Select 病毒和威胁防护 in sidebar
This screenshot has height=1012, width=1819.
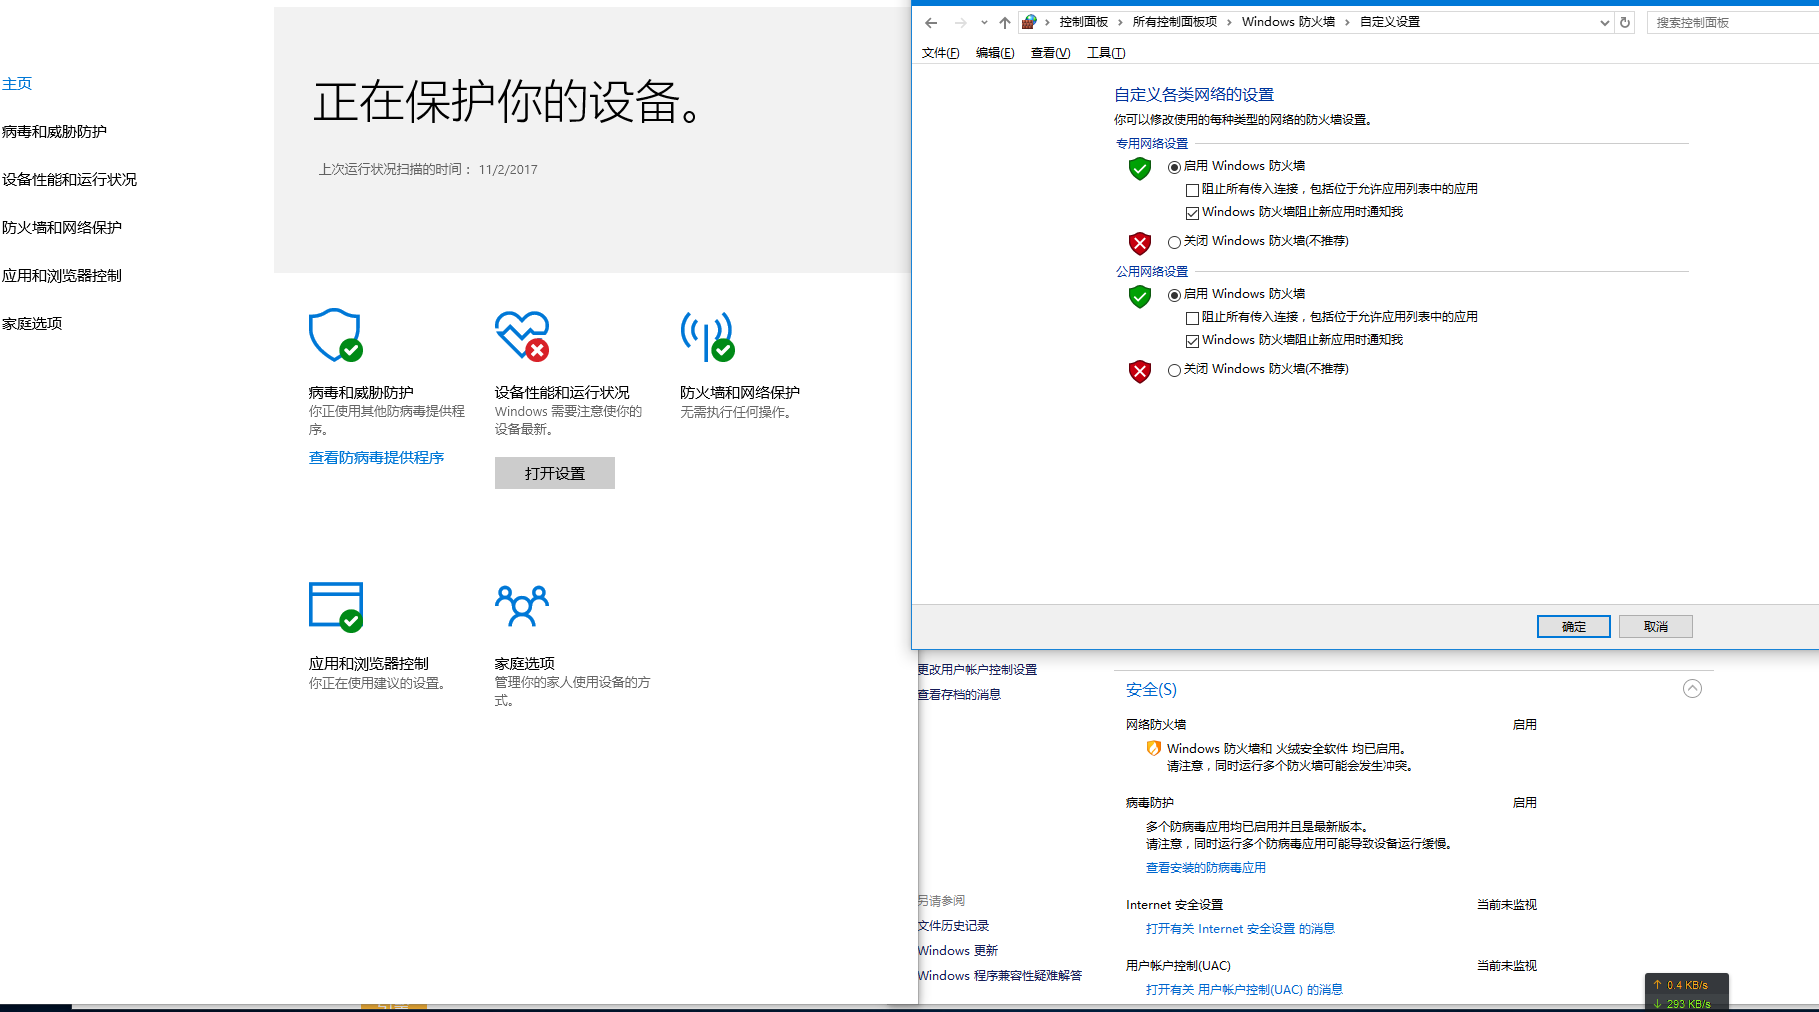[x=54, y=132]
